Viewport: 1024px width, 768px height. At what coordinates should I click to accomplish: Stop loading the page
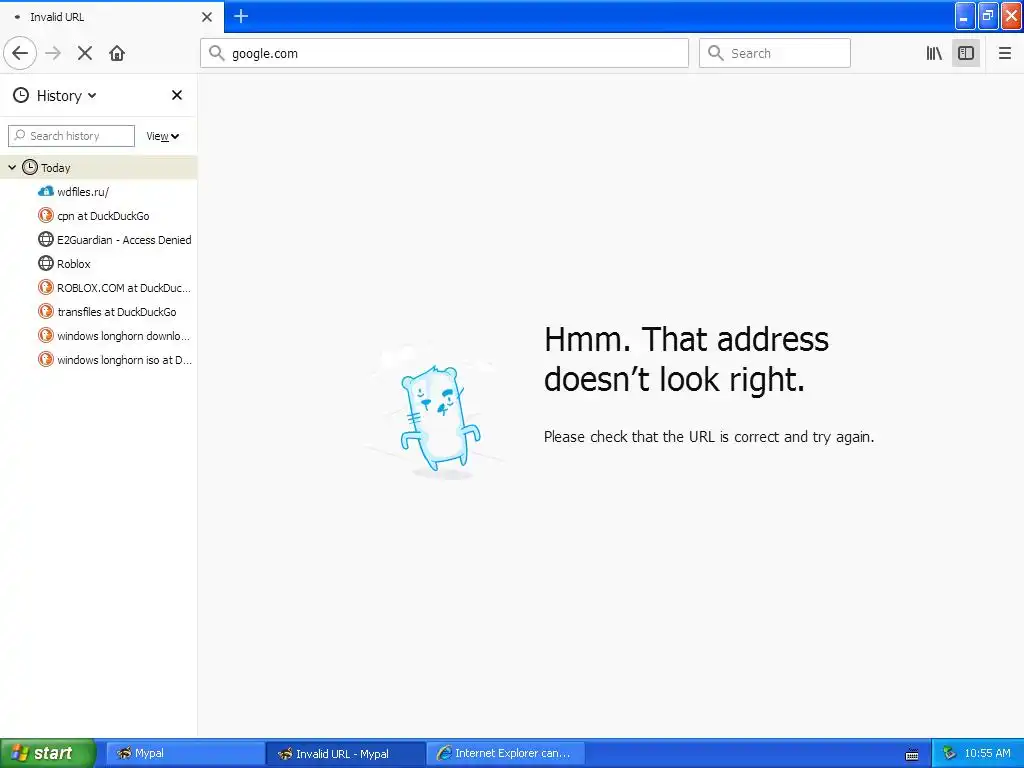point(85,53)
